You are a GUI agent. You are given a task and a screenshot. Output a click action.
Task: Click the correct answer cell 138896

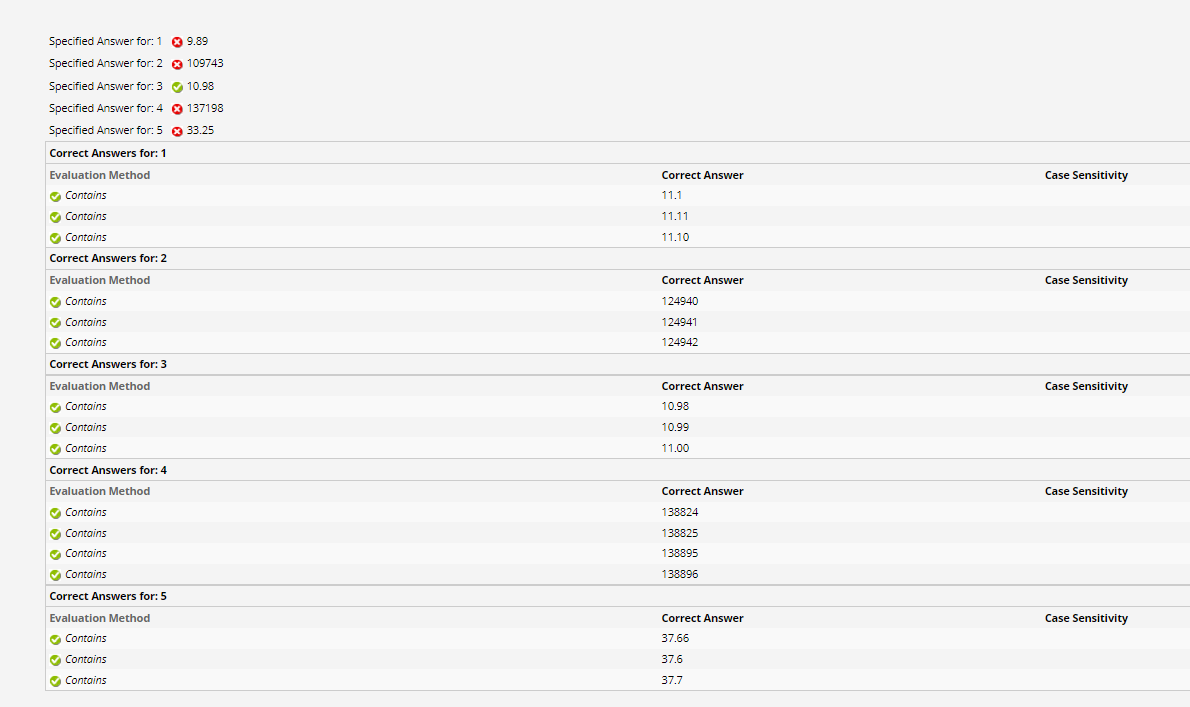click(679, 574)
